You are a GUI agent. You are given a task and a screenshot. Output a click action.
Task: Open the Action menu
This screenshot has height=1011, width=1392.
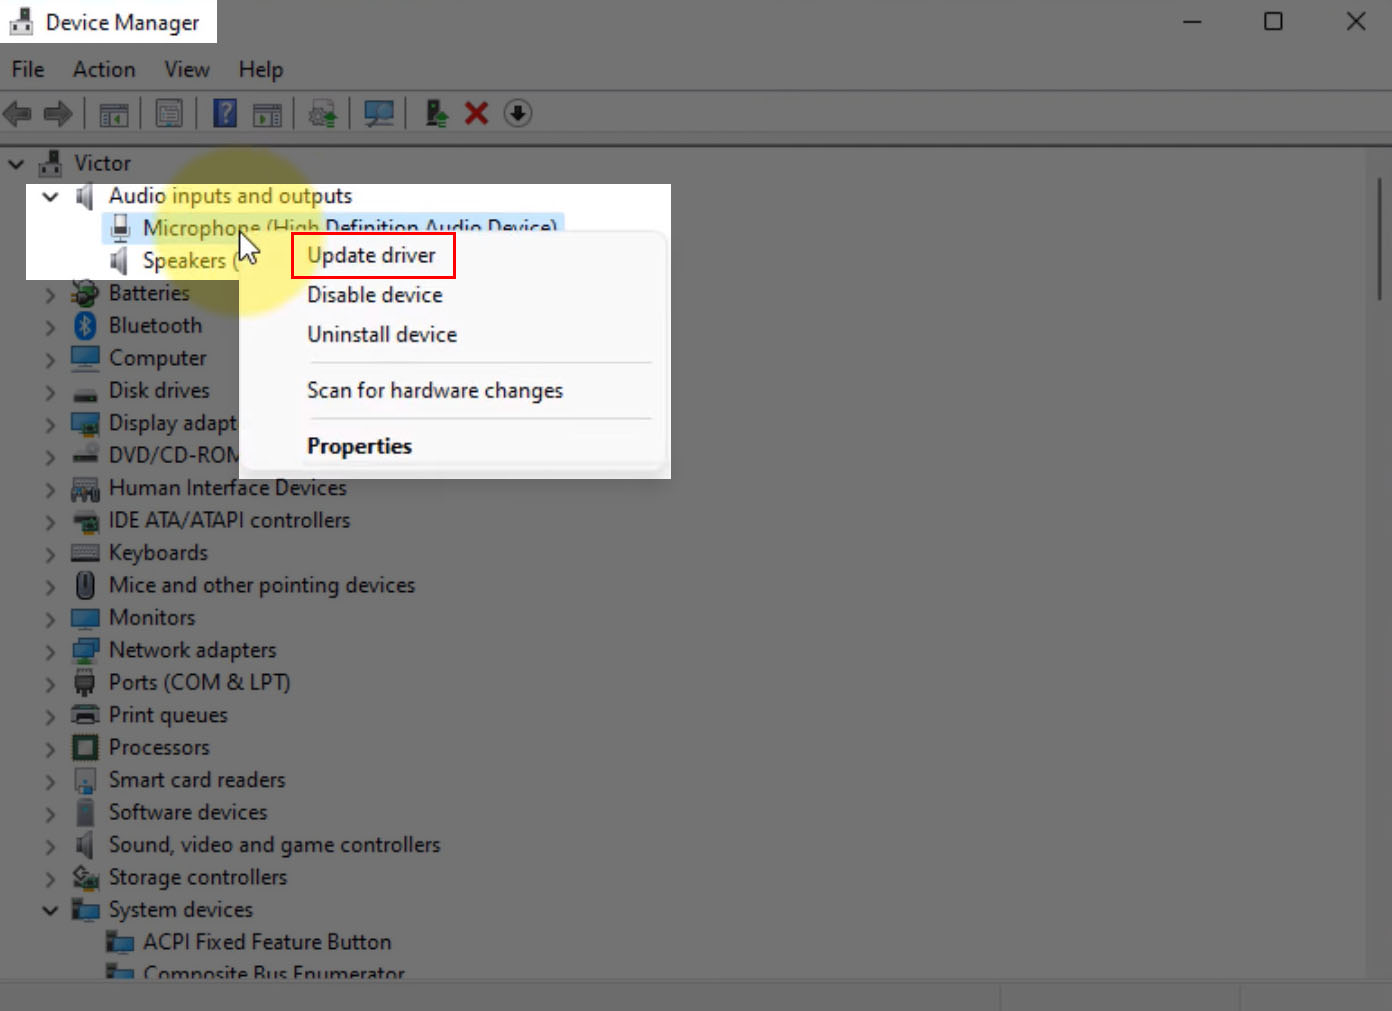tap(103, 69)
